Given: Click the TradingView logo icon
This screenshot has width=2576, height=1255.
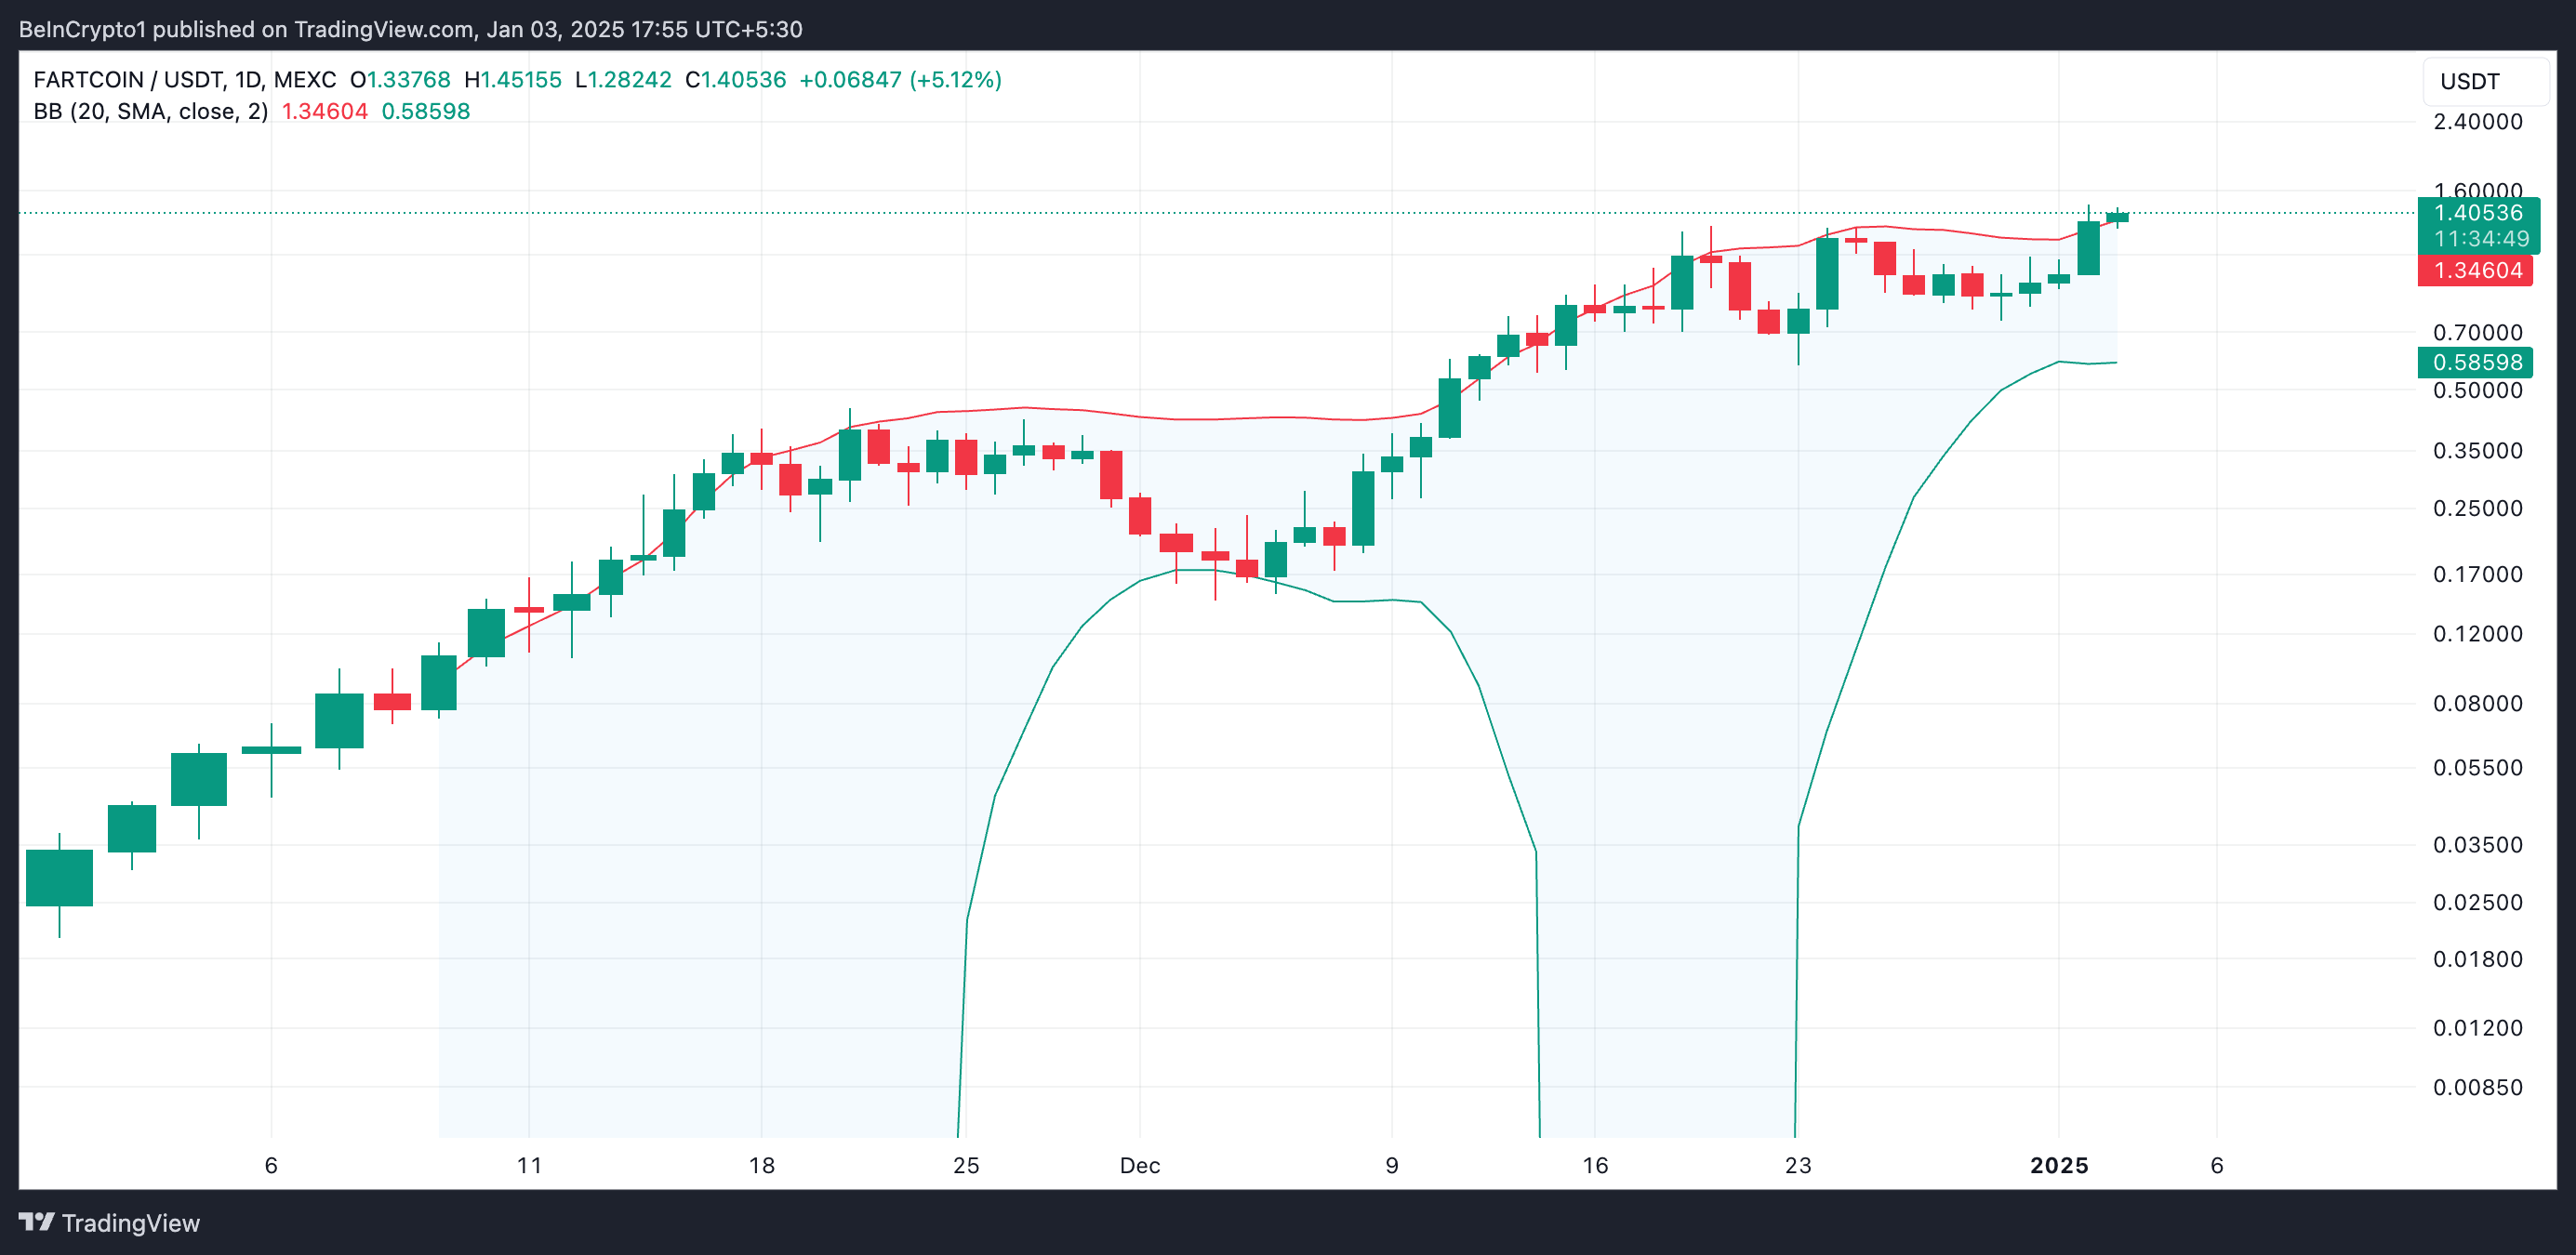Looking at the screenshot, I should (x=36, y=1222).
